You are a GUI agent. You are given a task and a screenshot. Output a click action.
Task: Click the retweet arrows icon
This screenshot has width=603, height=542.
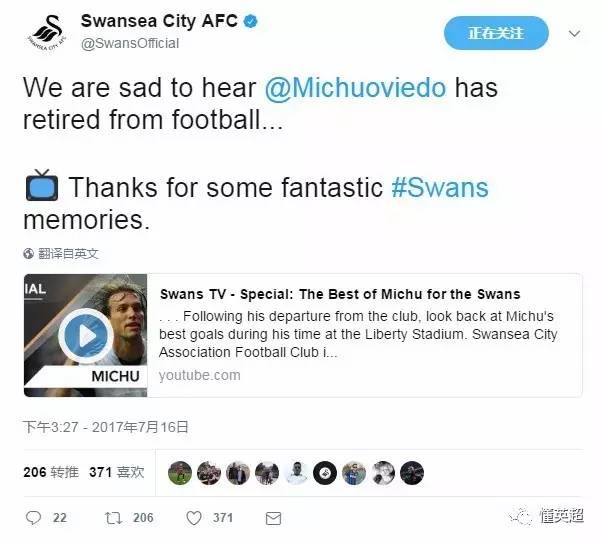[113, 518]
